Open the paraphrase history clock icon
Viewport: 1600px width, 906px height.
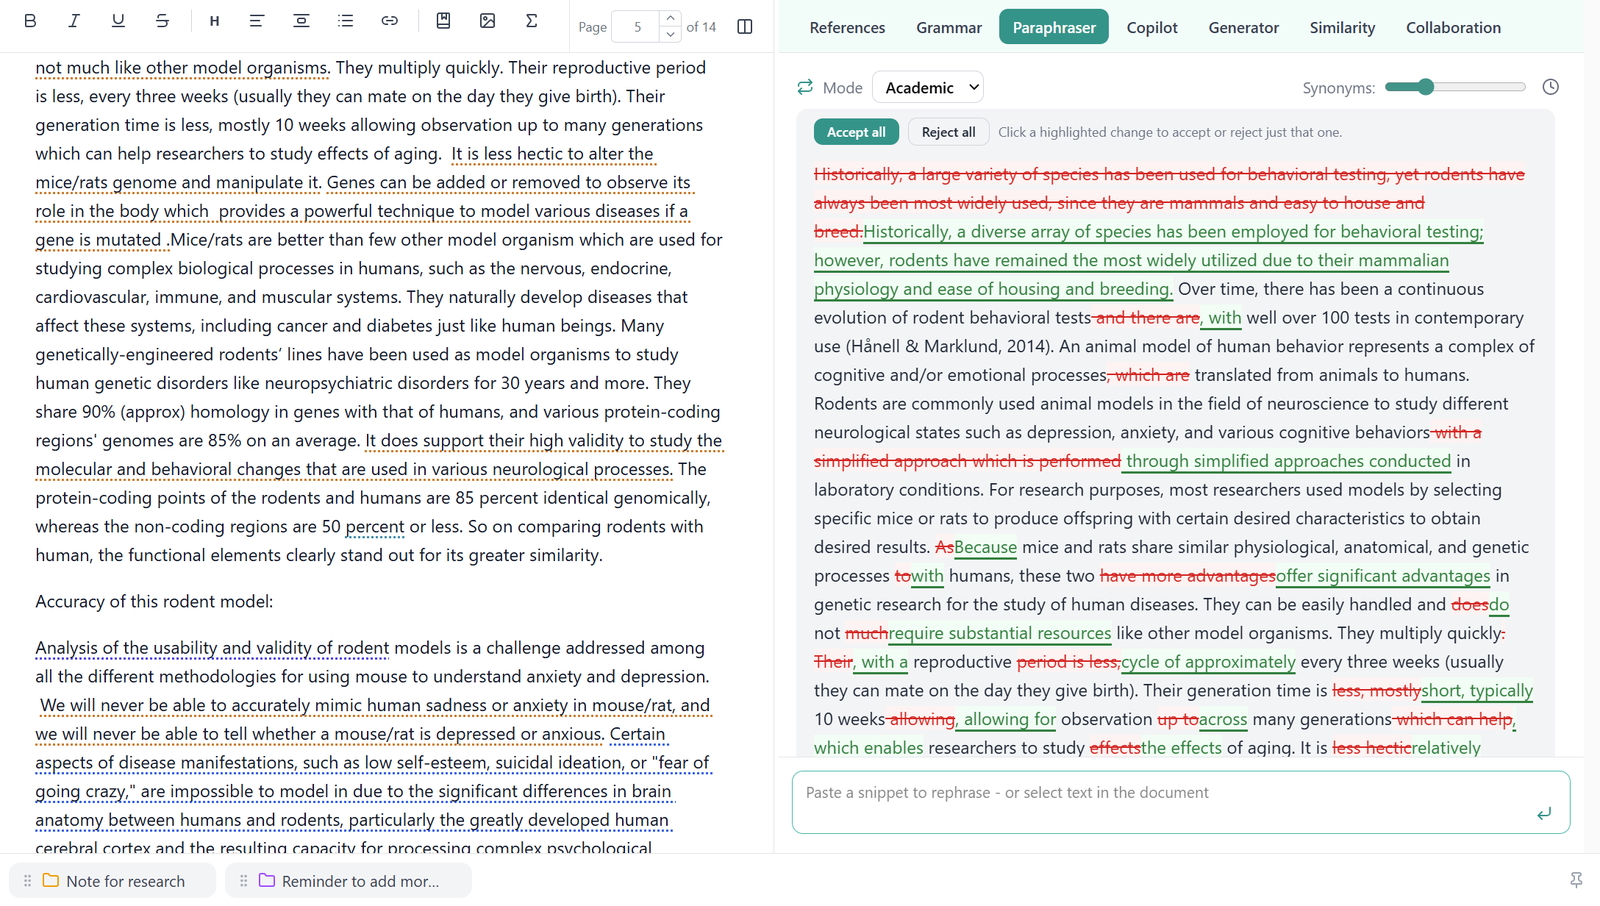tap(1550, 87)
